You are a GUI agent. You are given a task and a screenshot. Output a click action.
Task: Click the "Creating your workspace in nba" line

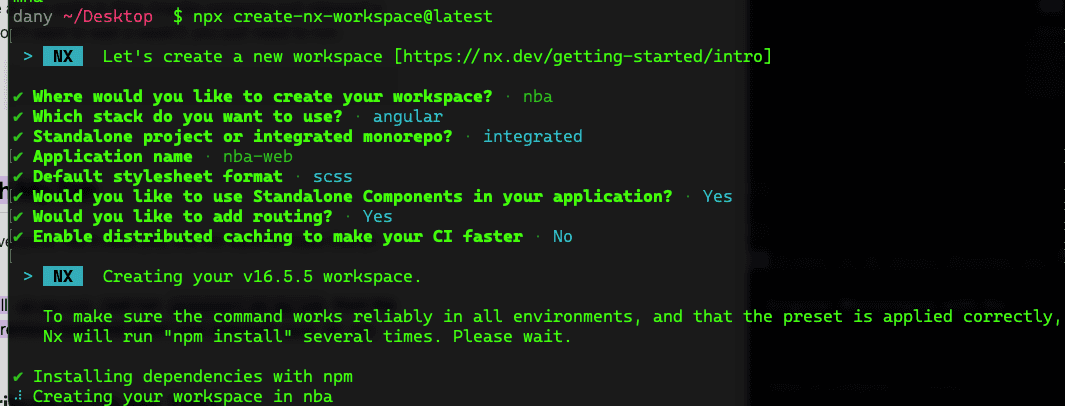tap(182, 397)
